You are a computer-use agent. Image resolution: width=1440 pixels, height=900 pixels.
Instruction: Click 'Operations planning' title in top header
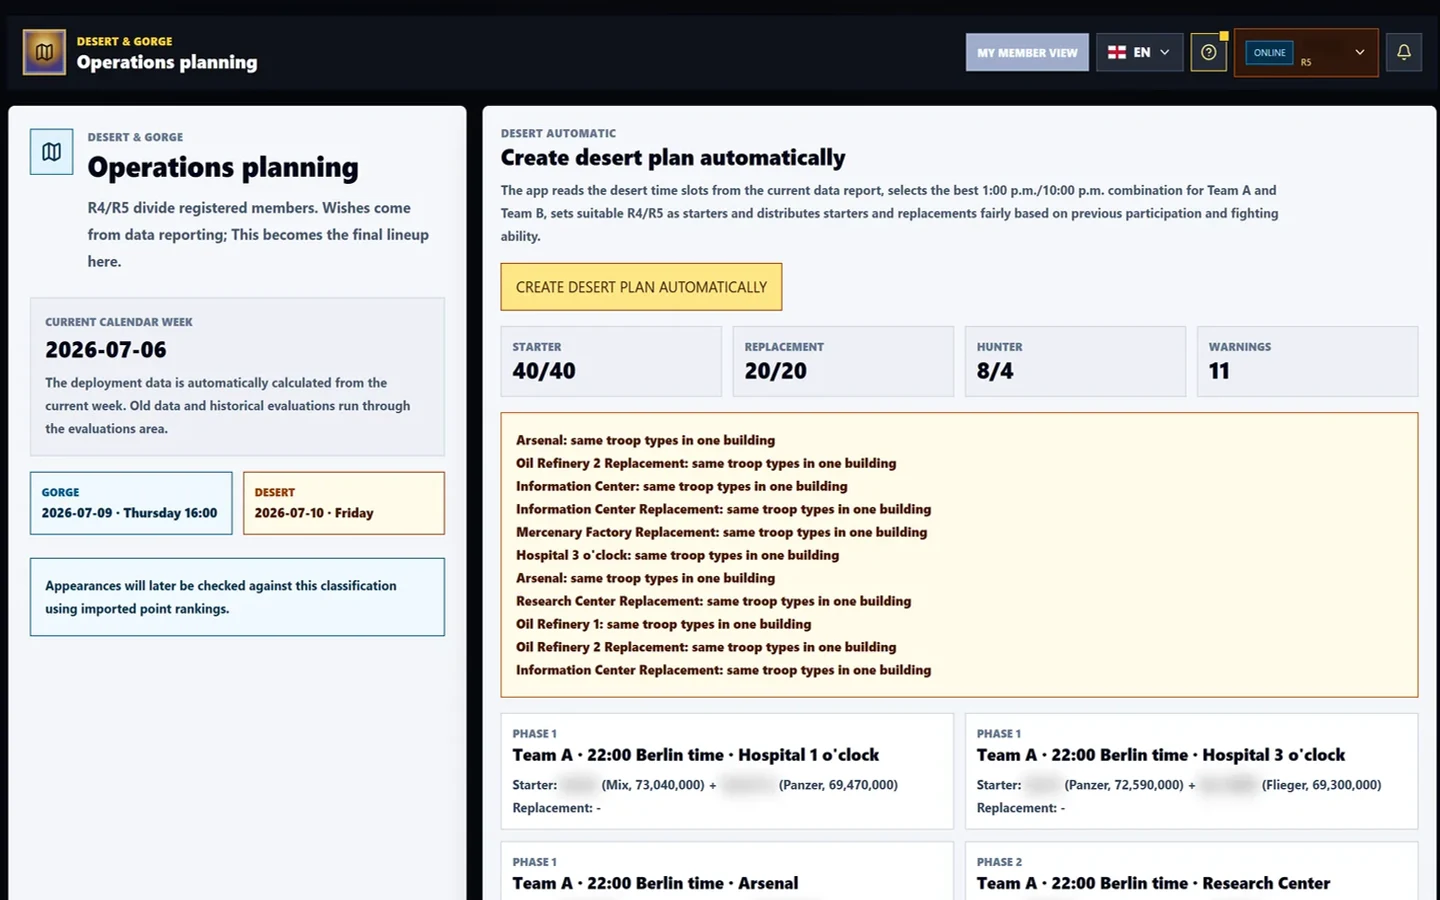[x=167, y=62]
